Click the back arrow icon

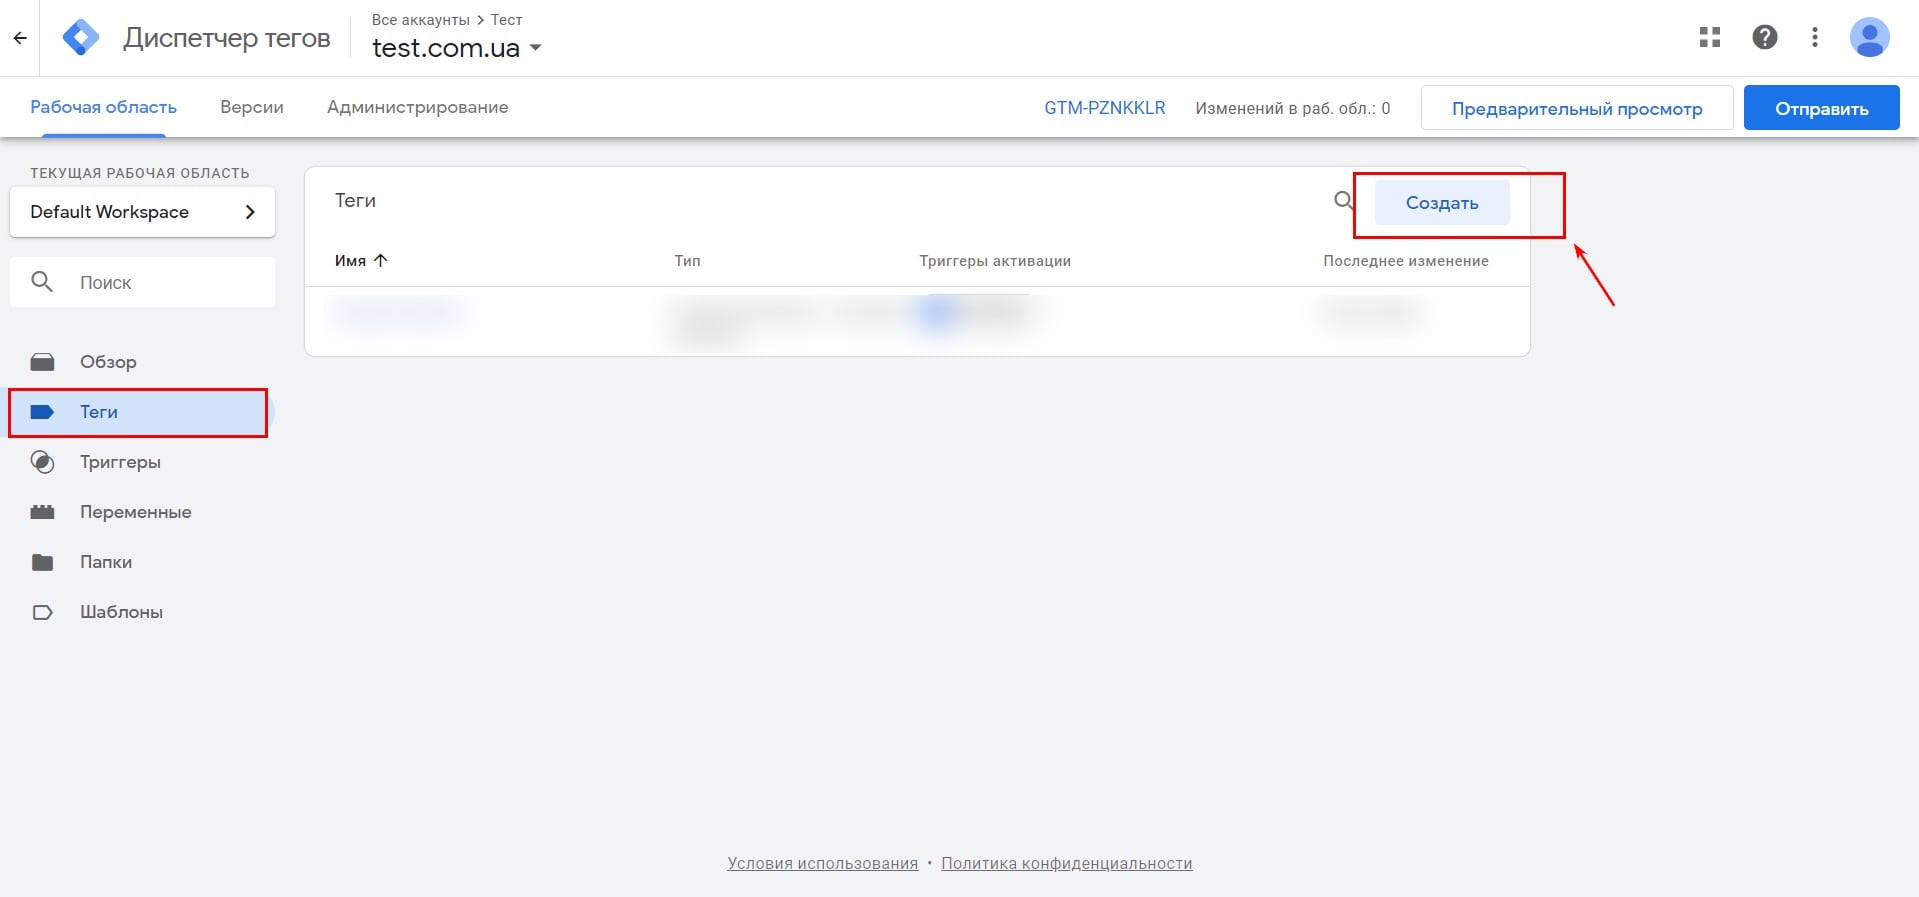pyautogui.click(x=20, y=38)
